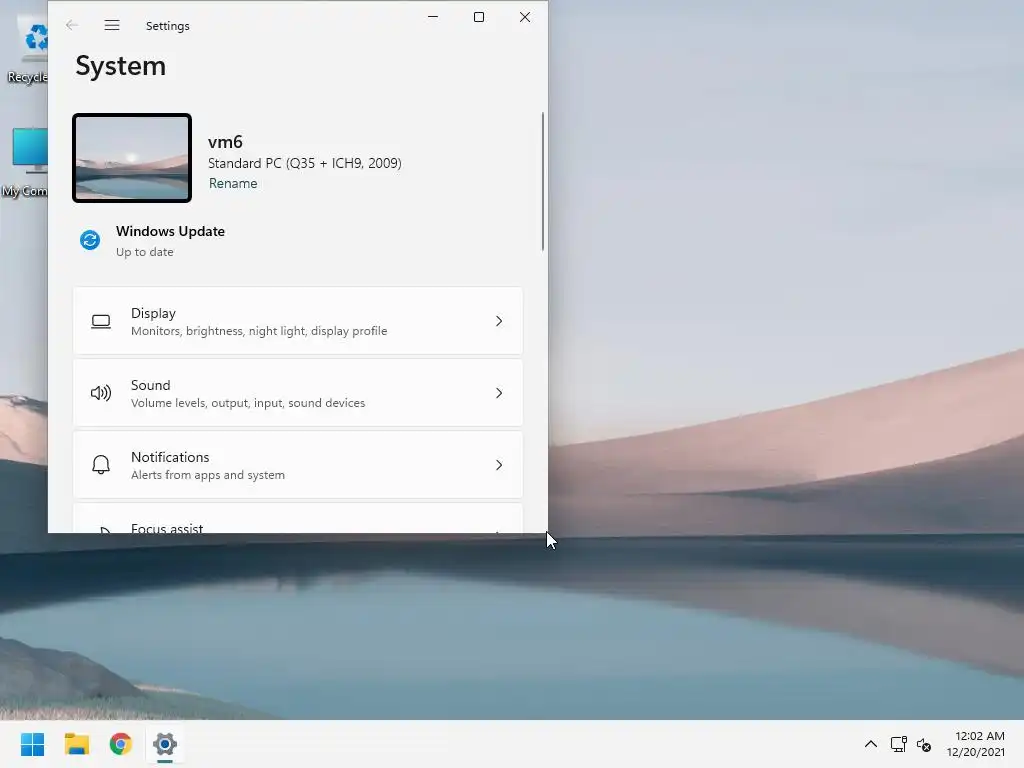Click the Settings gear taskbar icon

click(165, 744)
